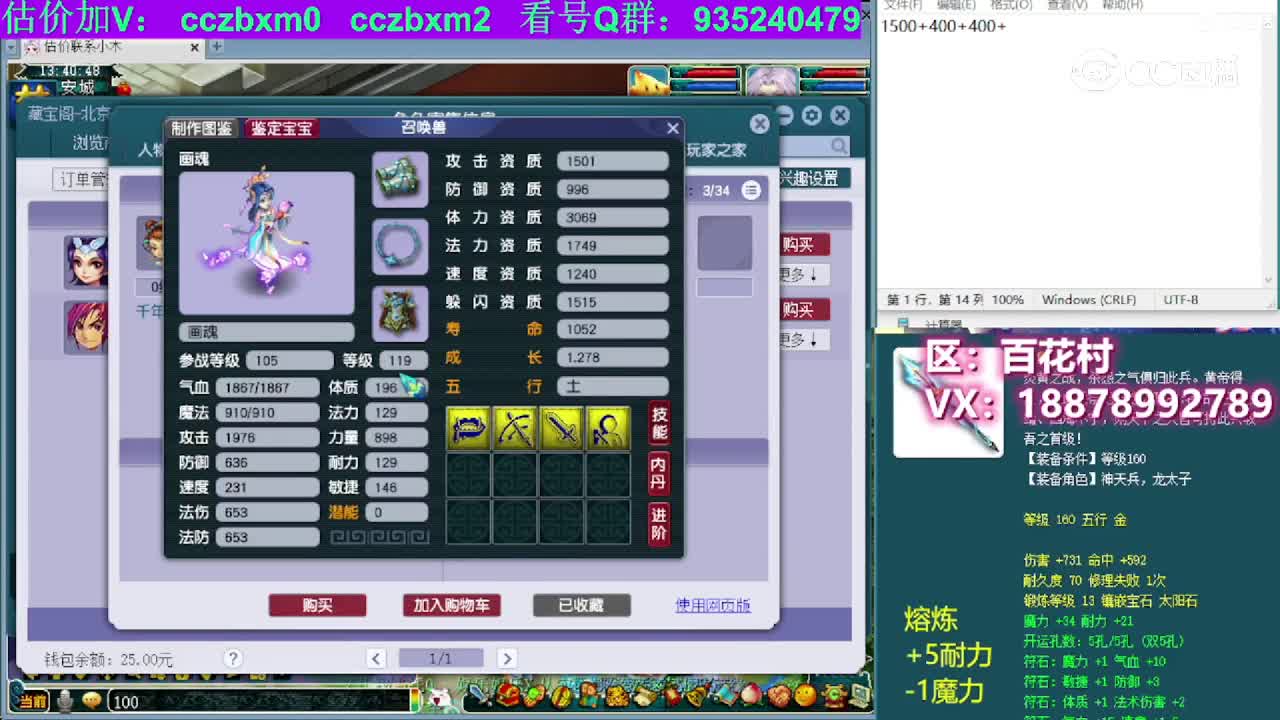Click the microphone icon in the chat bar
Image resolution: width=1280 pixels, height=720 pixels.
[x=65, y=701]
